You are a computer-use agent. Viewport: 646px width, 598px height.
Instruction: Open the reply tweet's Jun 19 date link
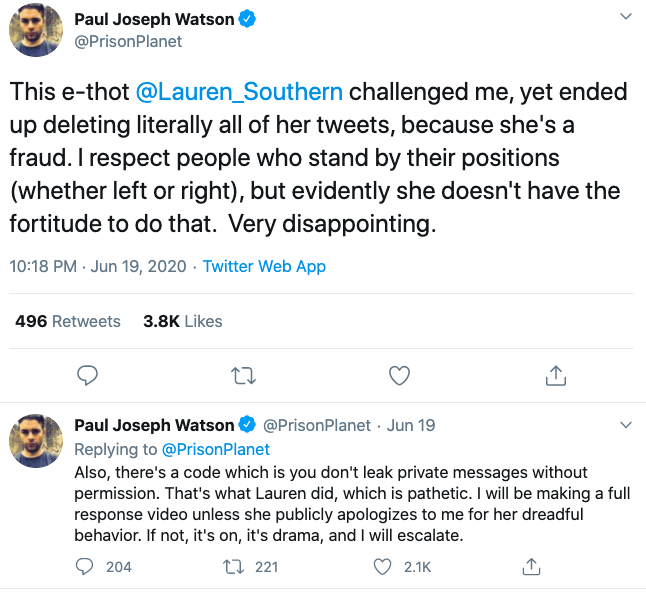point(411,425)
